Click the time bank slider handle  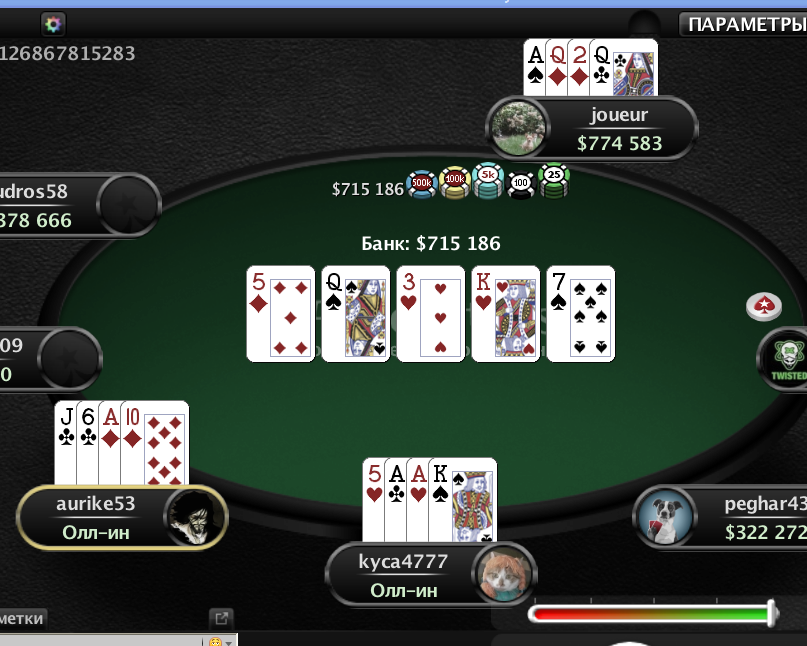[x=771, y=613]
